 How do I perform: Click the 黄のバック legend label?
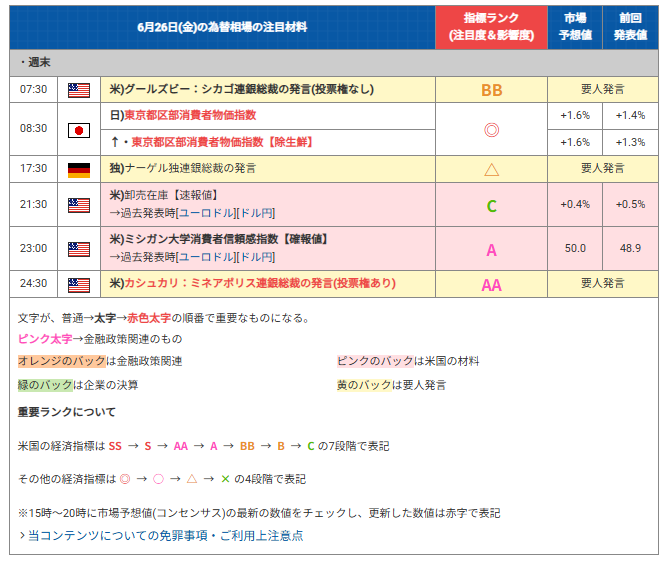pos(364,385)
